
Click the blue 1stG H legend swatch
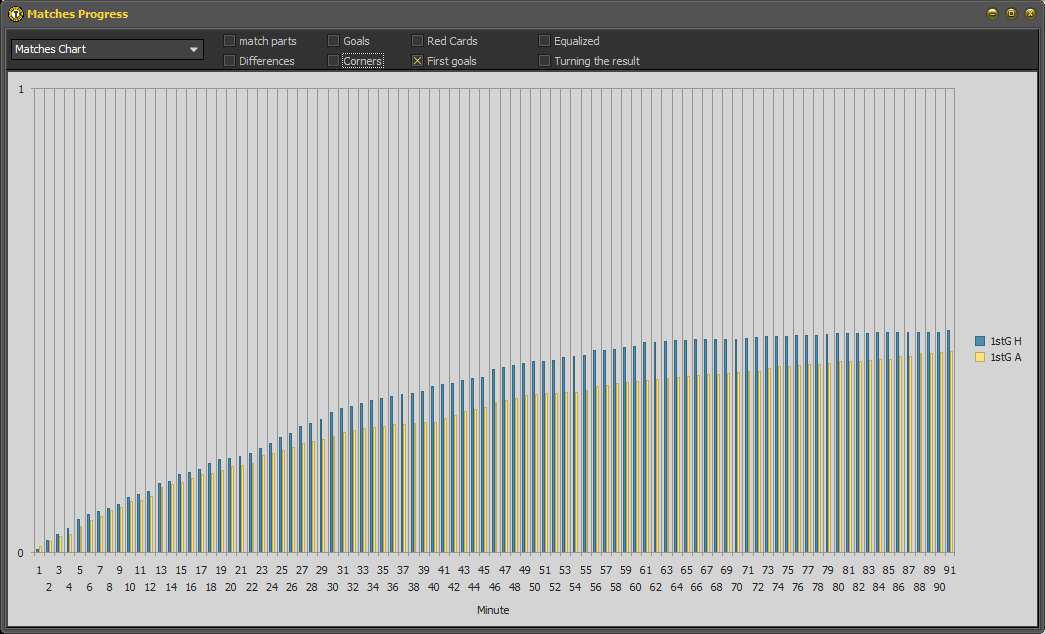pyautogui.click(x=980, y=341)
